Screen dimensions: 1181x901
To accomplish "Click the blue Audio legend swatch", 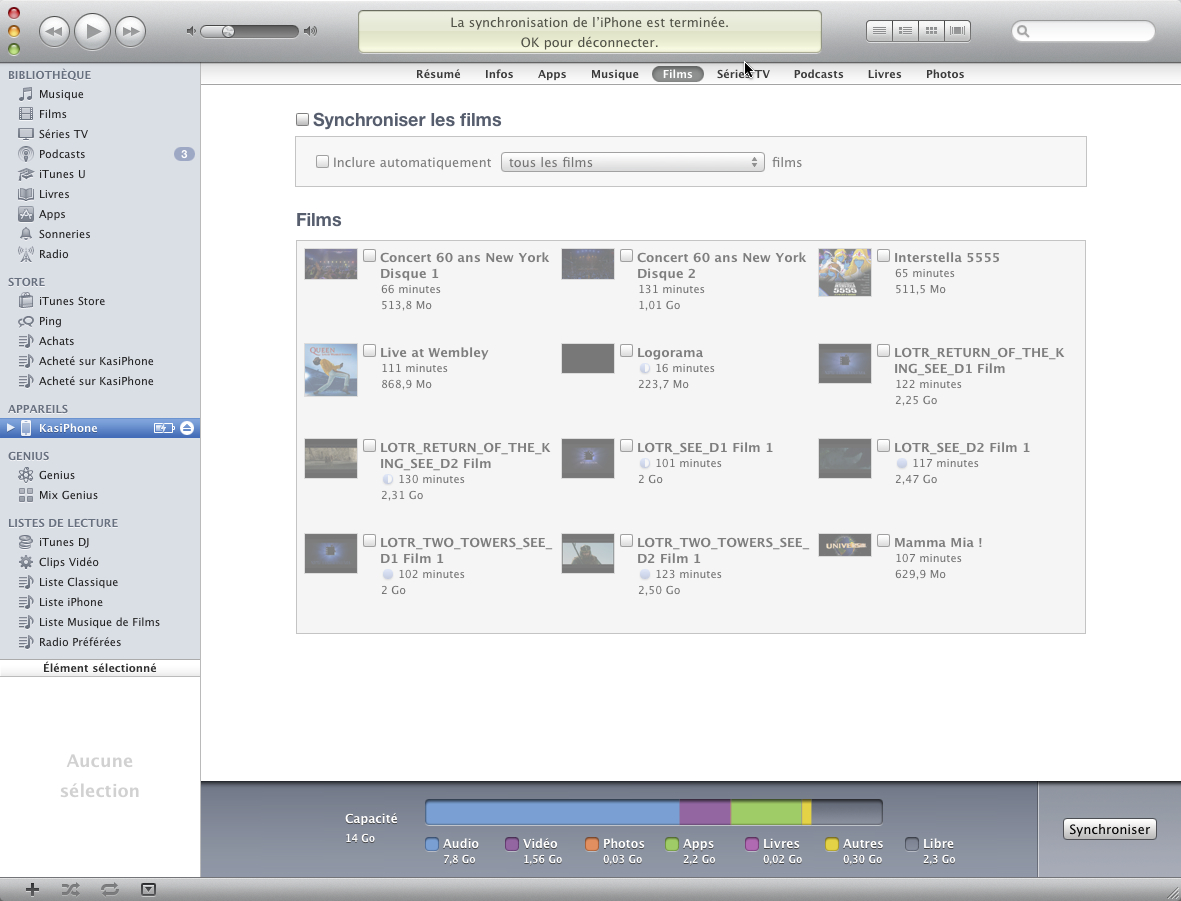I will coord(432,844).
